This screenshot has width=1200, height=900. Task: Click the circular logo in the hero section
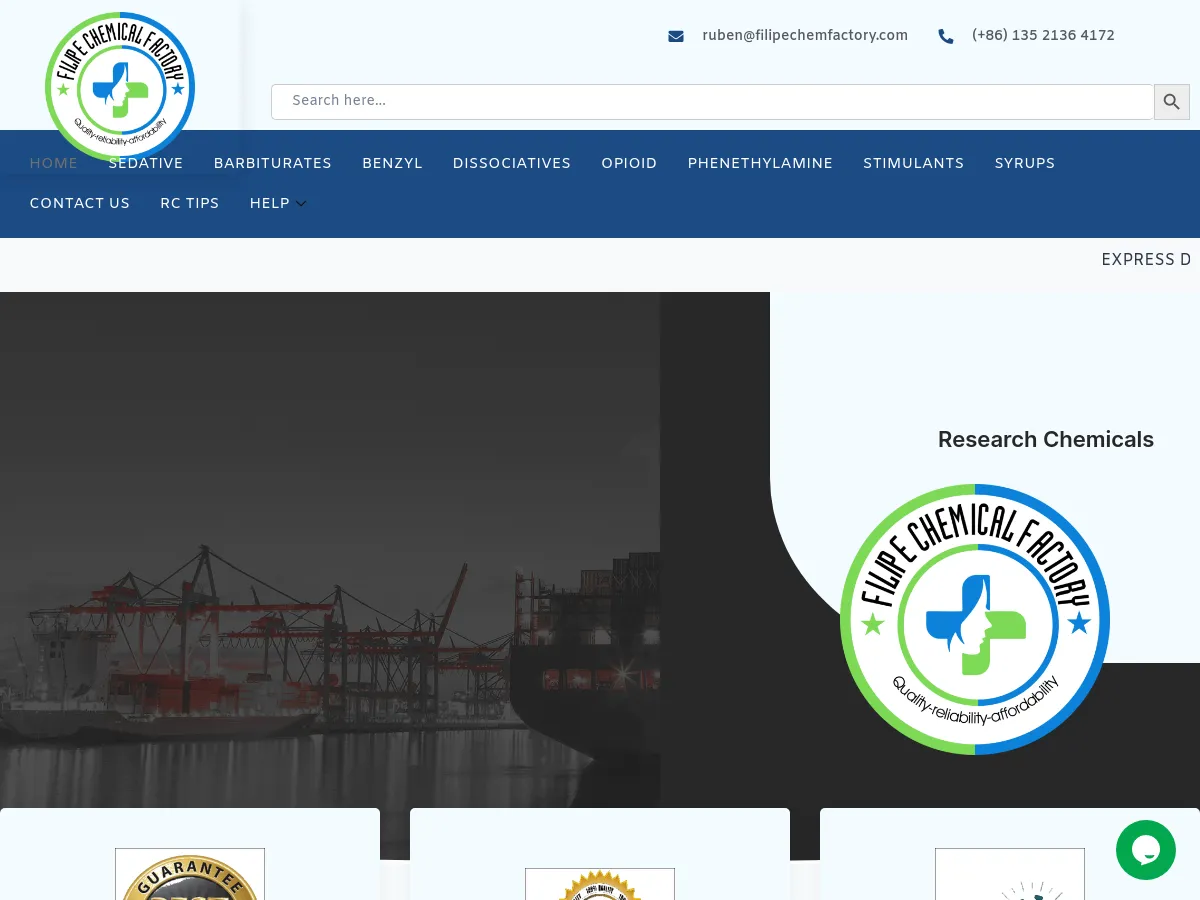coord(975,618)
